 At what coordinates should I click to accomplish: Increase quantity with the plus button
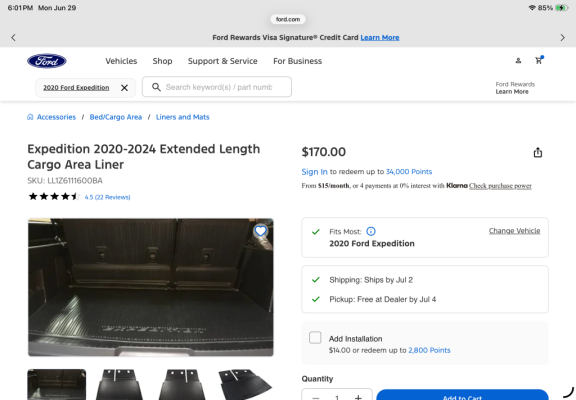coord(358,397)
